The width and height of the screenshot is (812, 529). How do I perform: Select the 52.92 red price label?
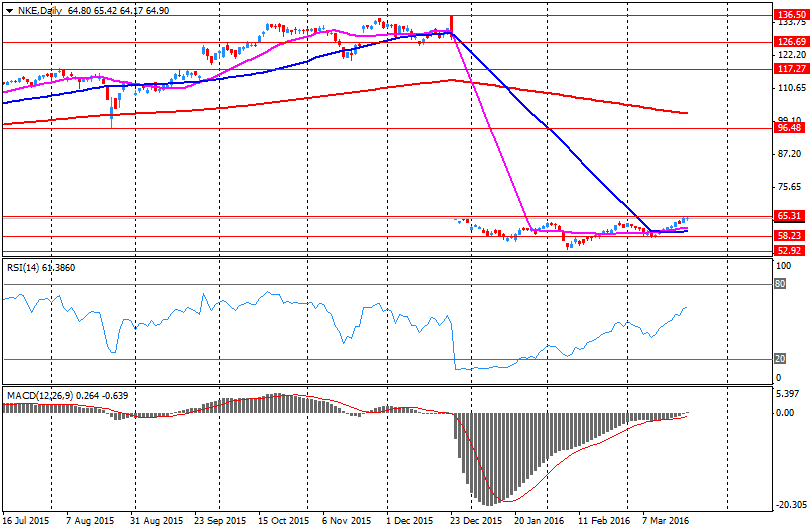click(790, 251)
